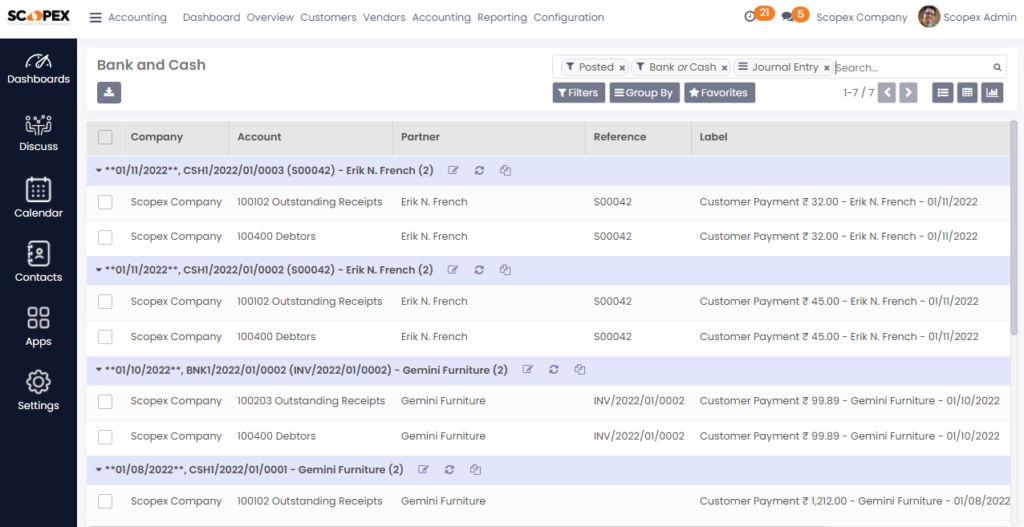Collapse the BNK1/2022/01/0002 Gemini Furniture group
Image resolution: width=1024 pixels, height=527 pixels.
coord(99,370)
